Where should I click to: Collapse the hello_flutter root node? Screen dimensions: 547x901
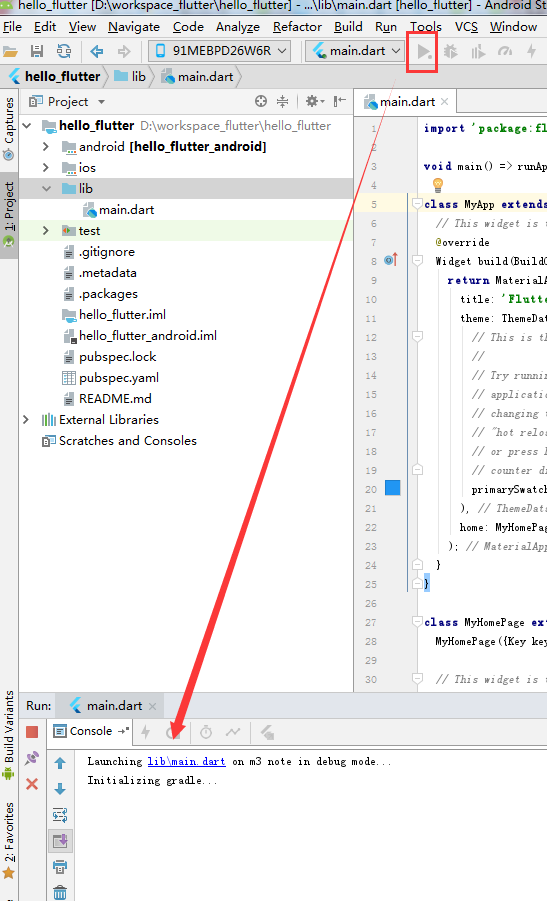click(27, 125)
